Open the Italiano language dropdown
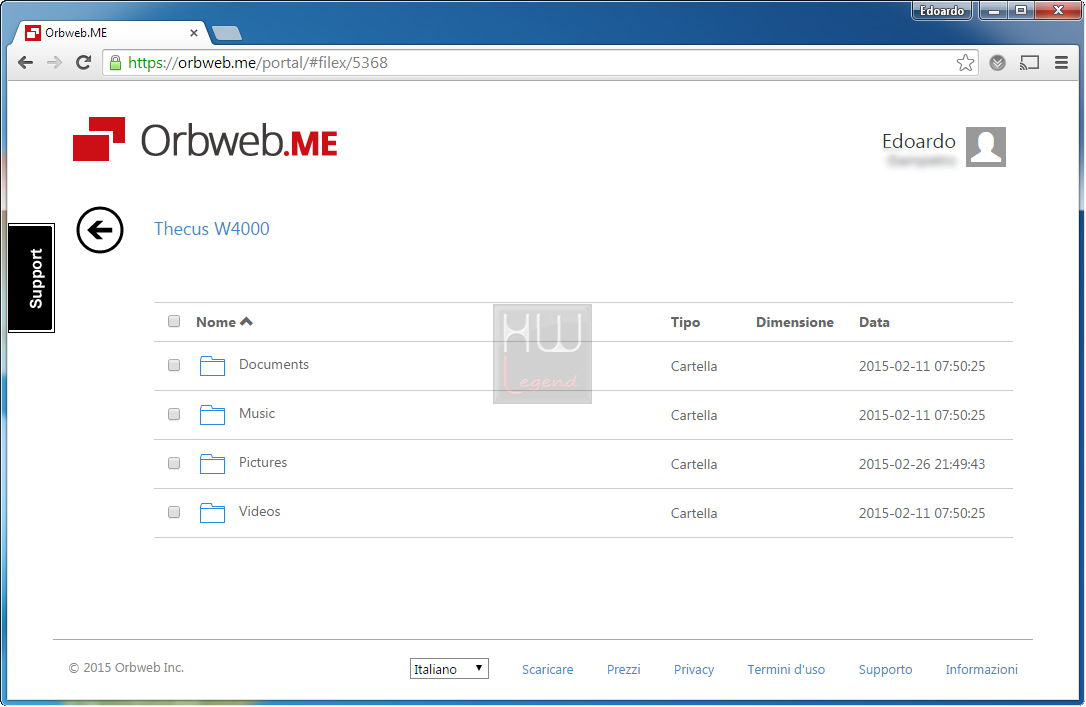1086x707 pixels. click(x=449, y=669)
